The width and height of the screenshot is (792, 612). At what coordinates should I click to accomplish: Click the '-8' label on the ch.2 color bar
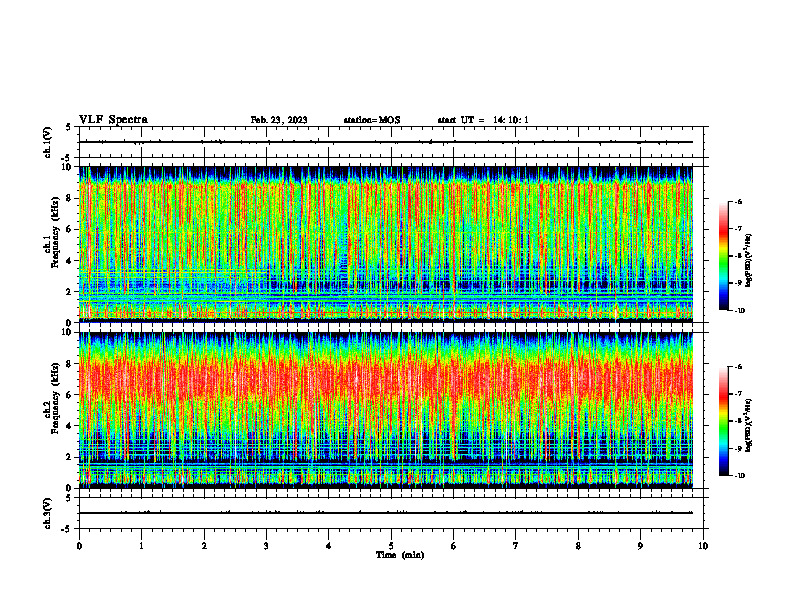click(739, 421)
